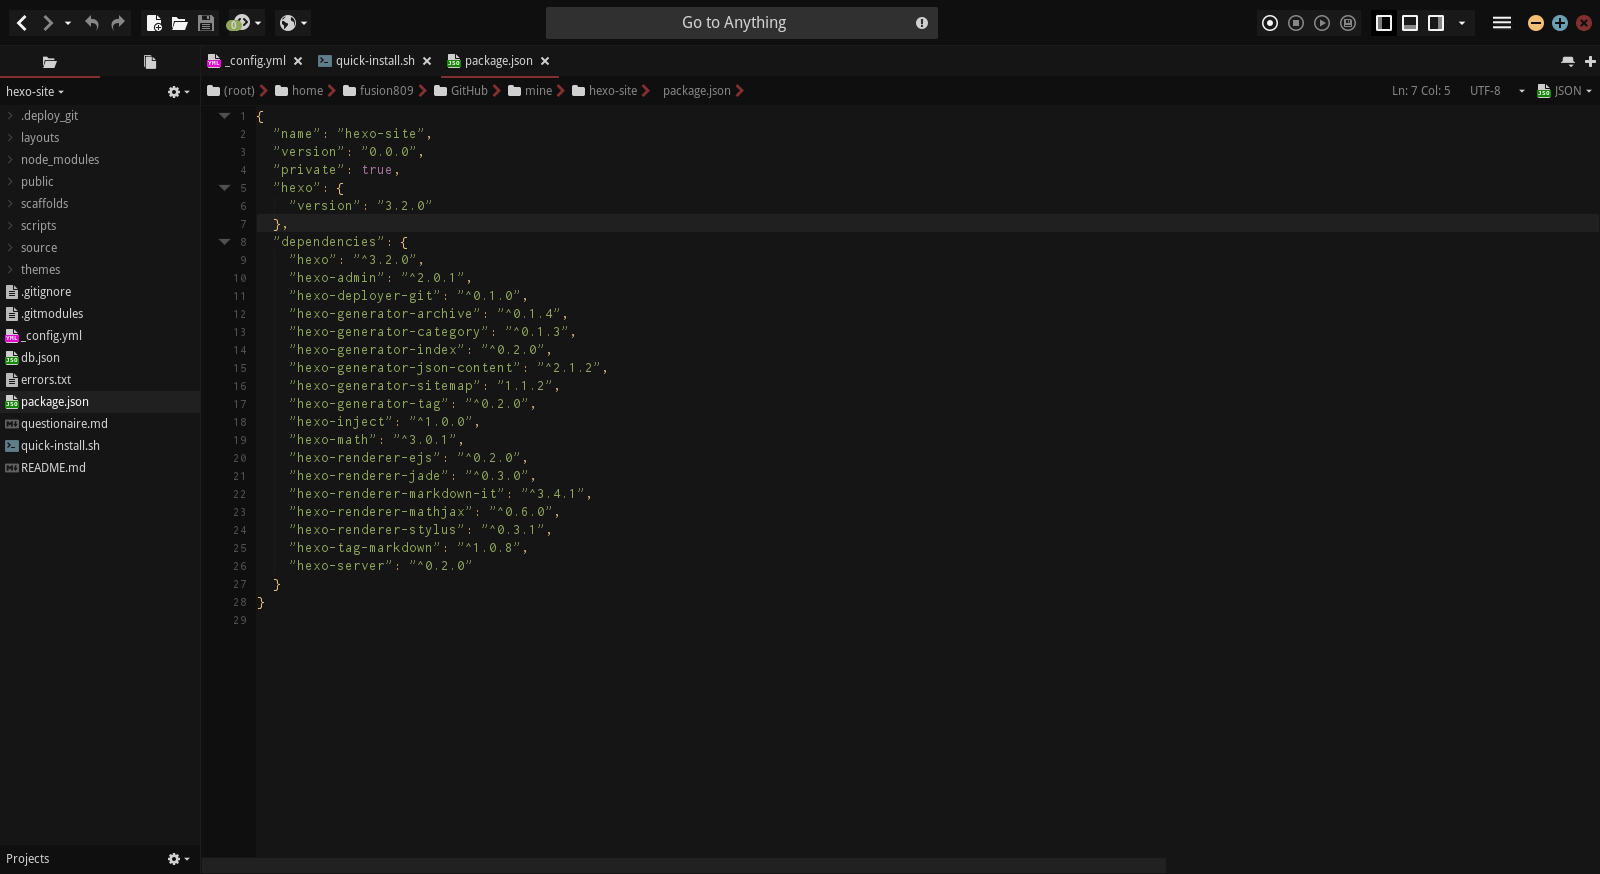Expand the globe preview dropdown arrow

tap(304, 23)
